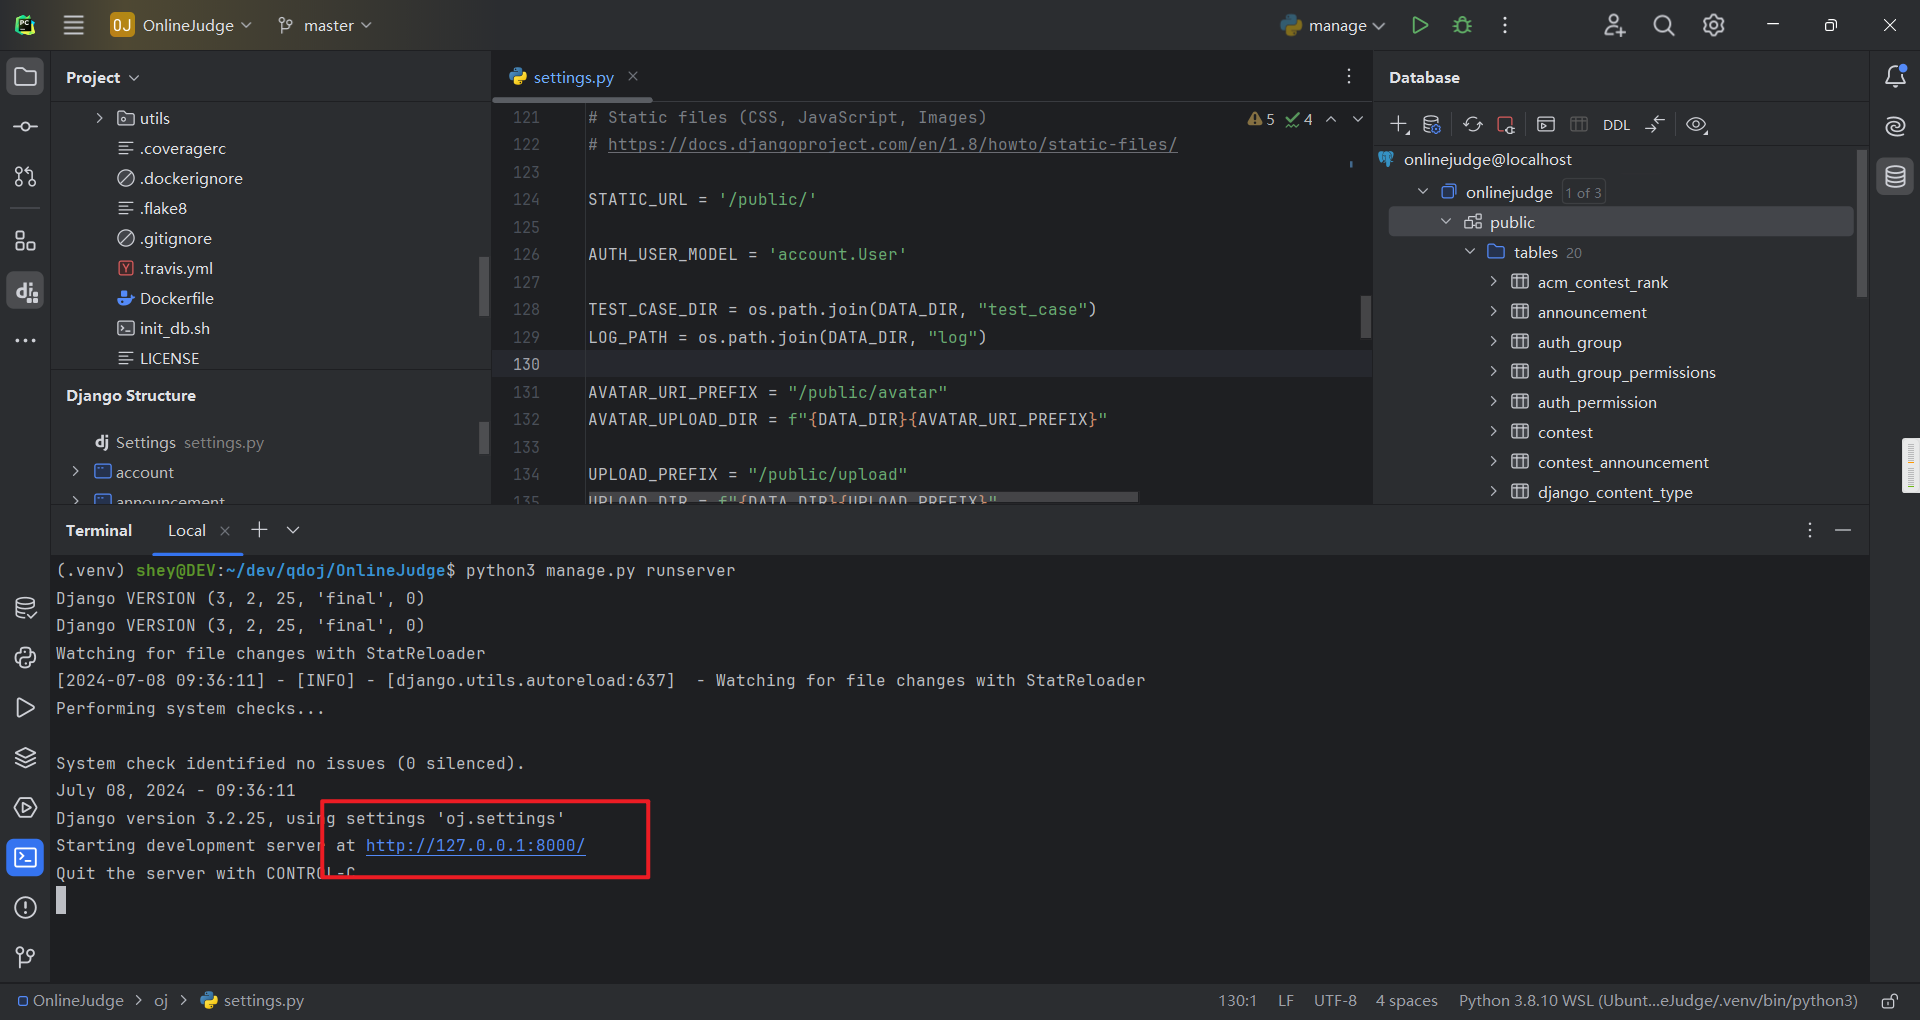This screenshot has height=1020, width=1920.
Task: Open the Python Console tool window
Action: pyautogui.click(x=25, y=657)
